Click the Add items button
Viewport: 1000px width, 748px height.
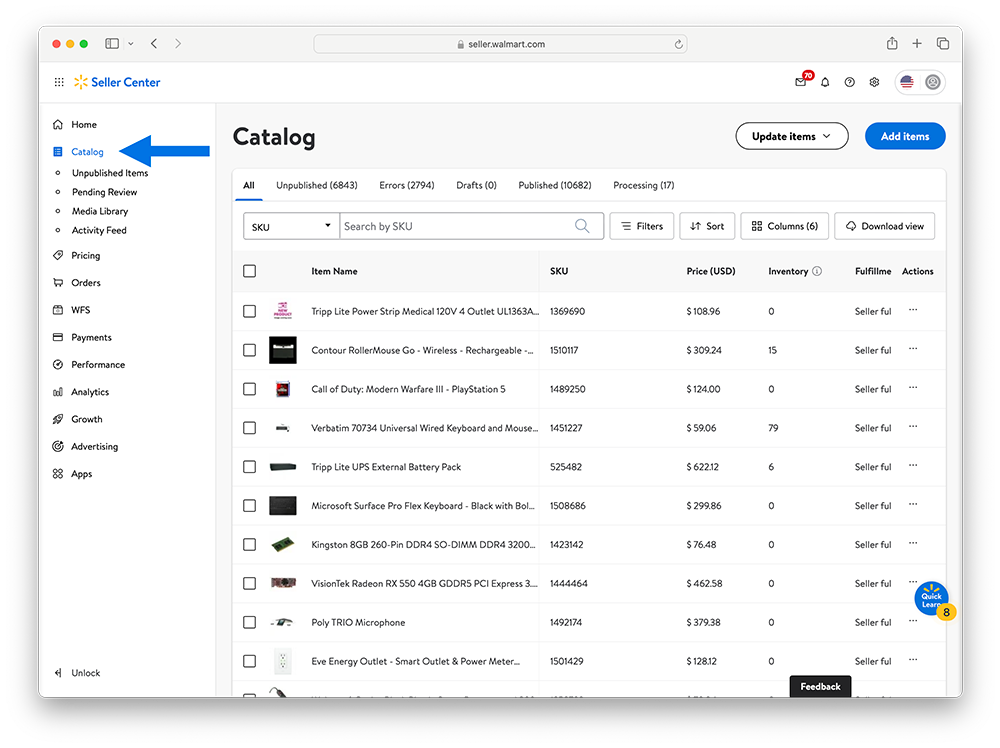pos(905,136)
